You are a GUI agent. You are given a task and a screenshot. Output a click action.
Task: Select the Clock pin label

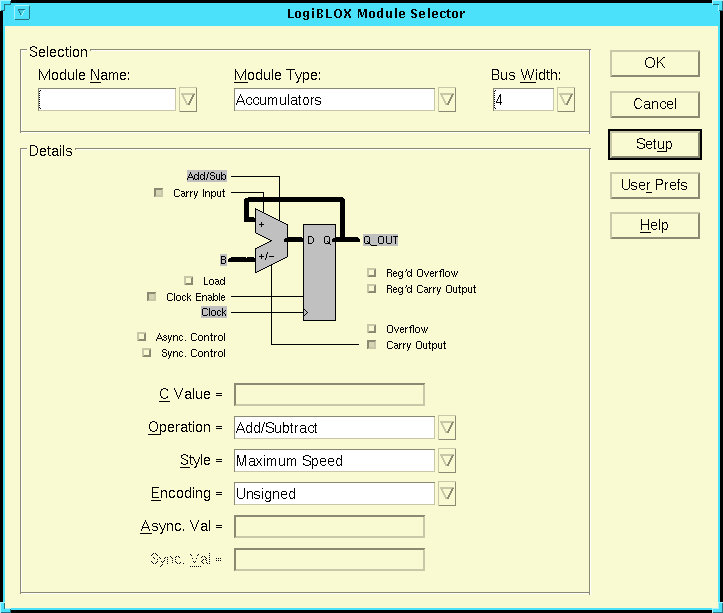pyautogui.click(x=213, y=312)
